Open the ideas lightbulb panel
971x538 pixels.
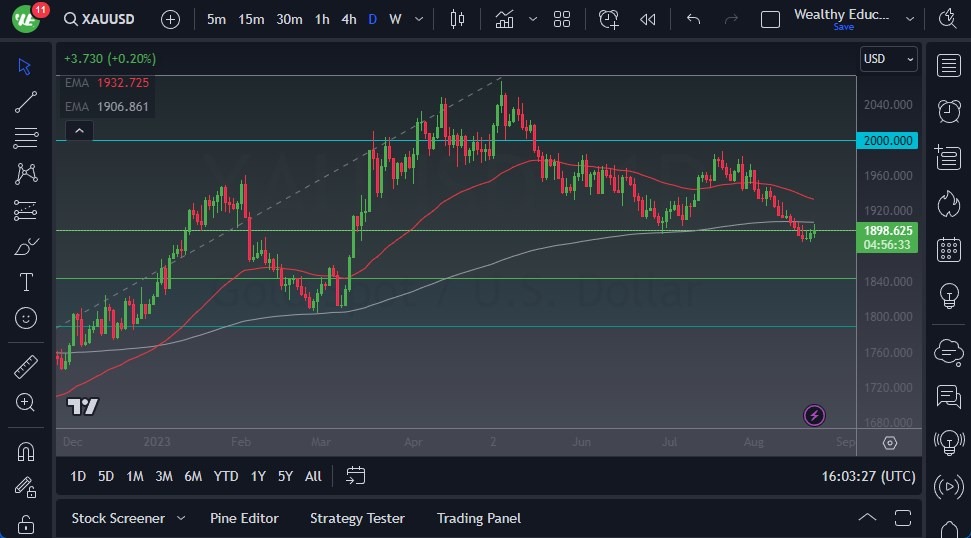pyautogui.click(x=948, y=296)
